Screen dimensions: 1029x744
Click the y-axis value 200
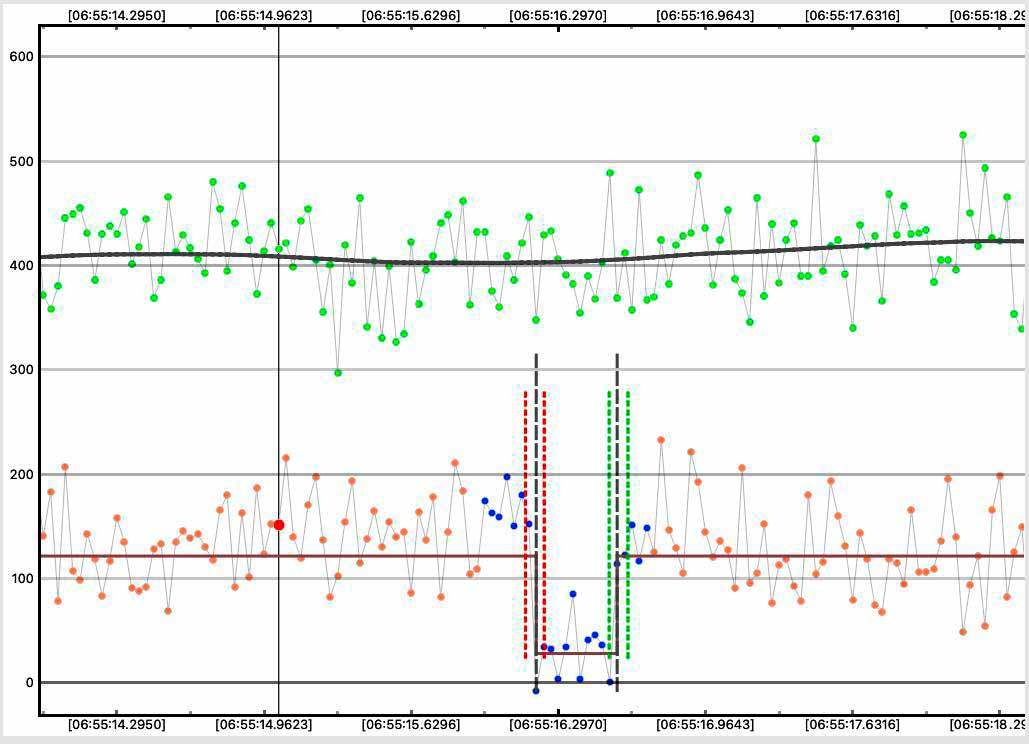coord(21,474)
